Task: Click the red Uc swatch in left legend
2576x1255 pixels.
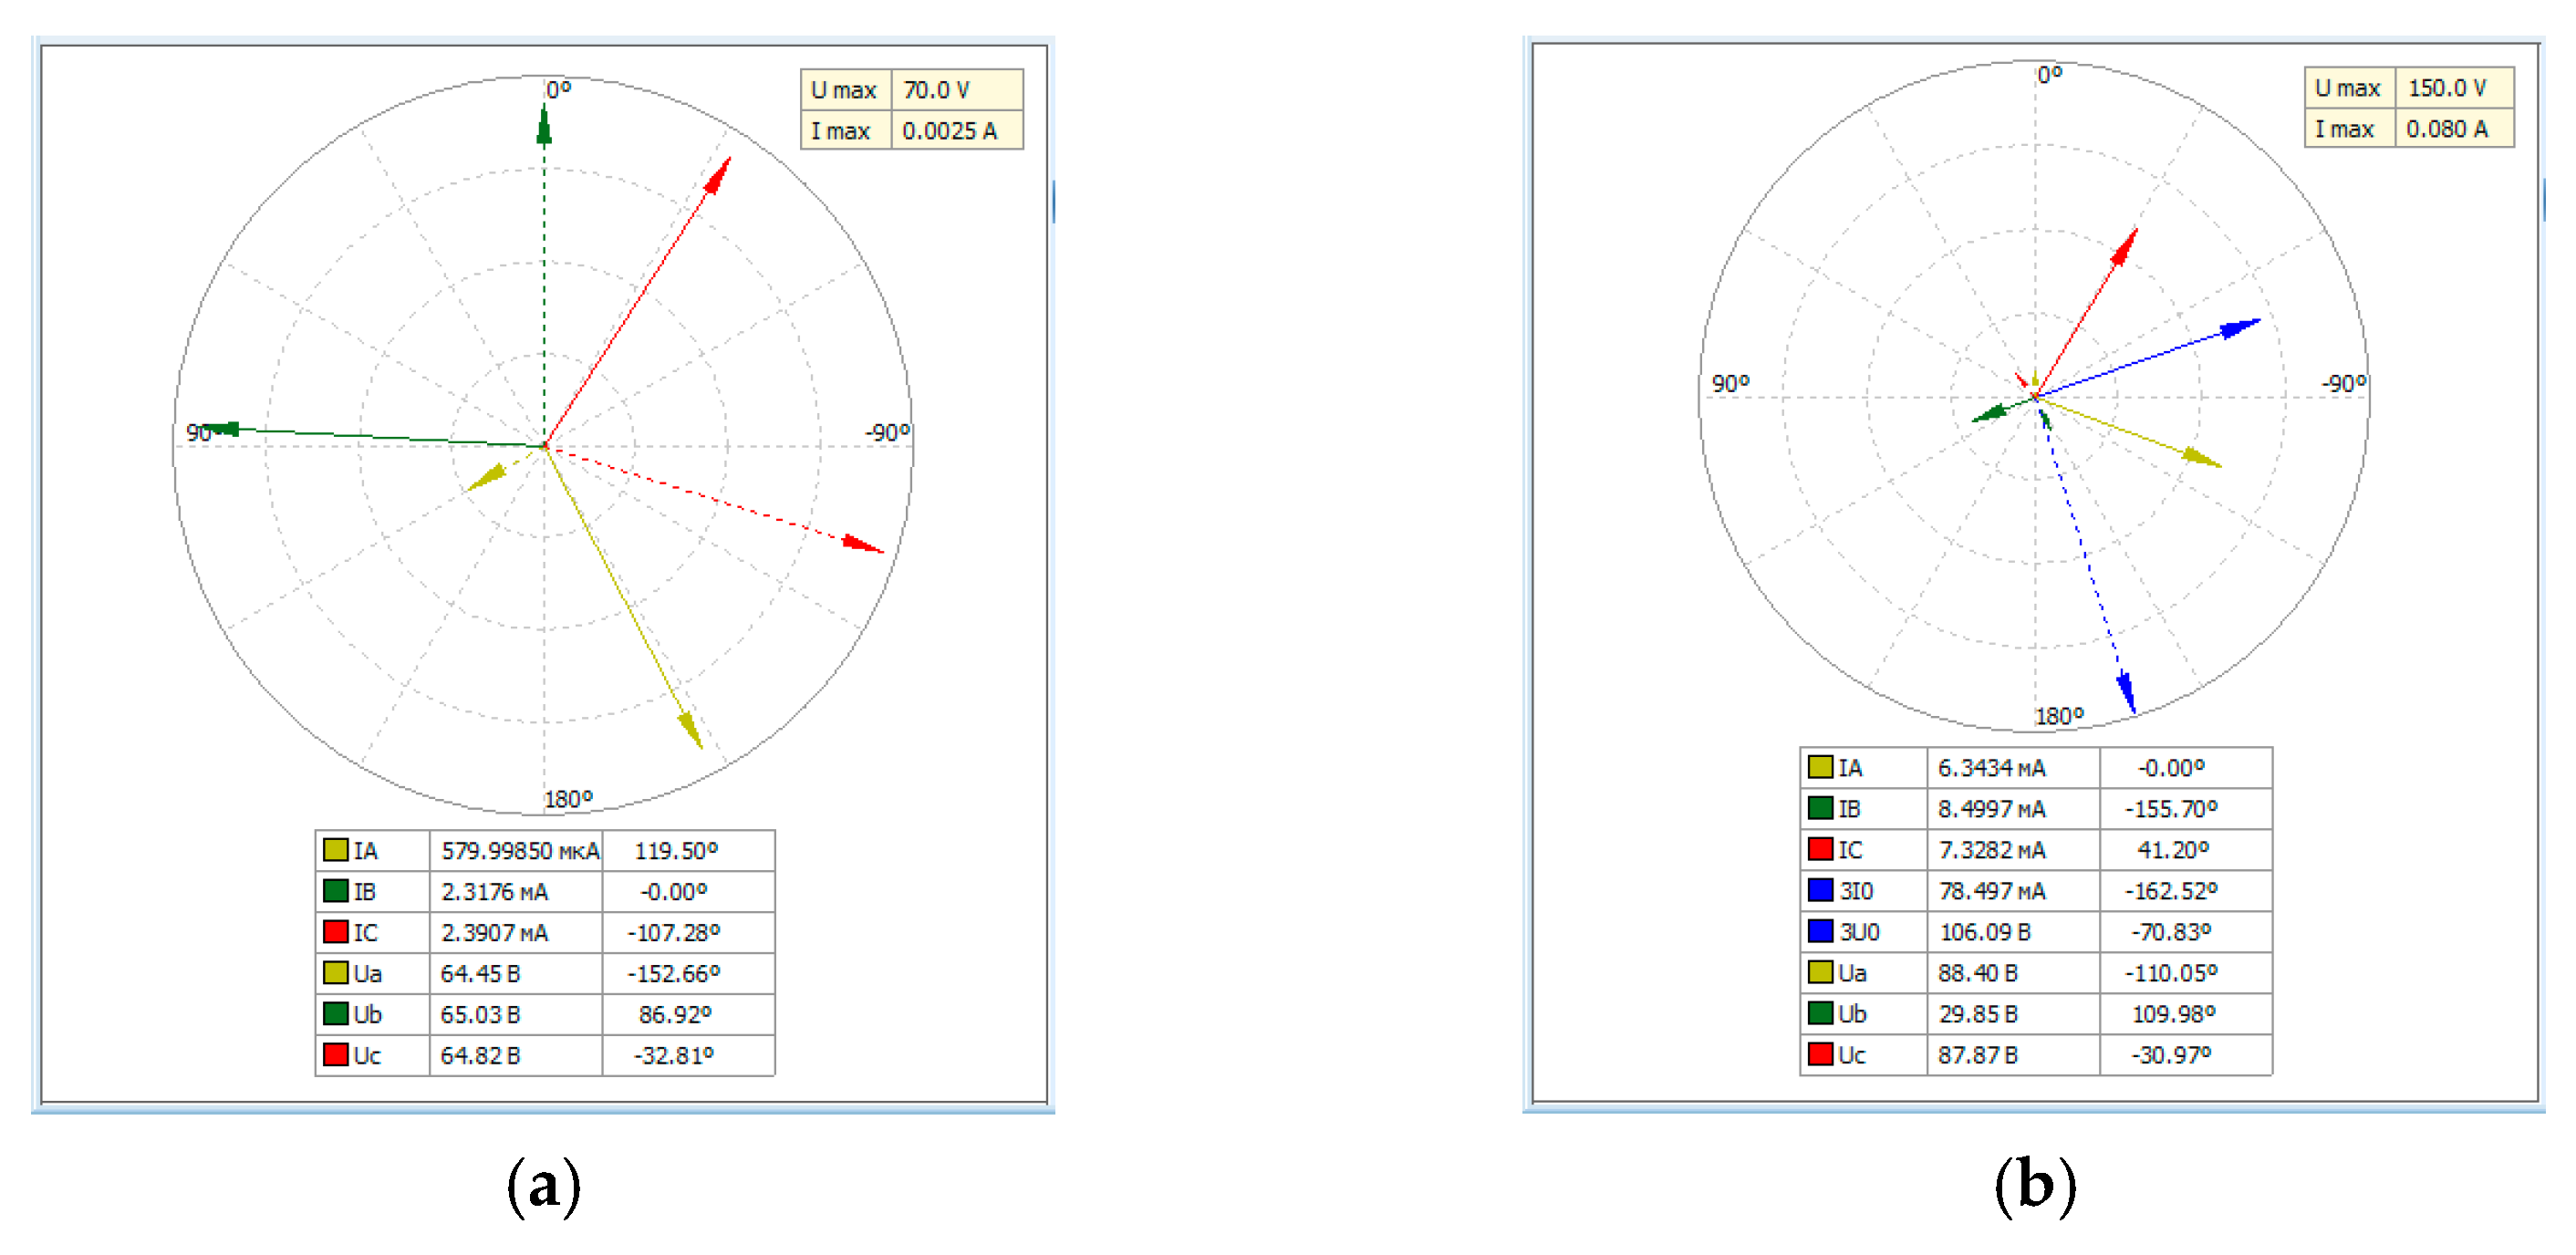Action: coord(335,1054)
